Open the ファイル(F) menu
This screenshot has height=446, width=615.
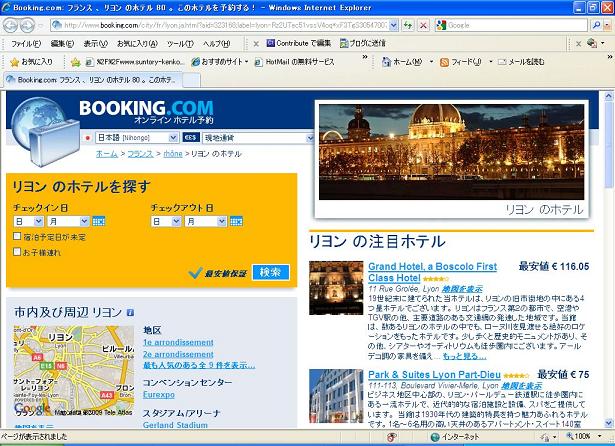[x=26, y=44]
